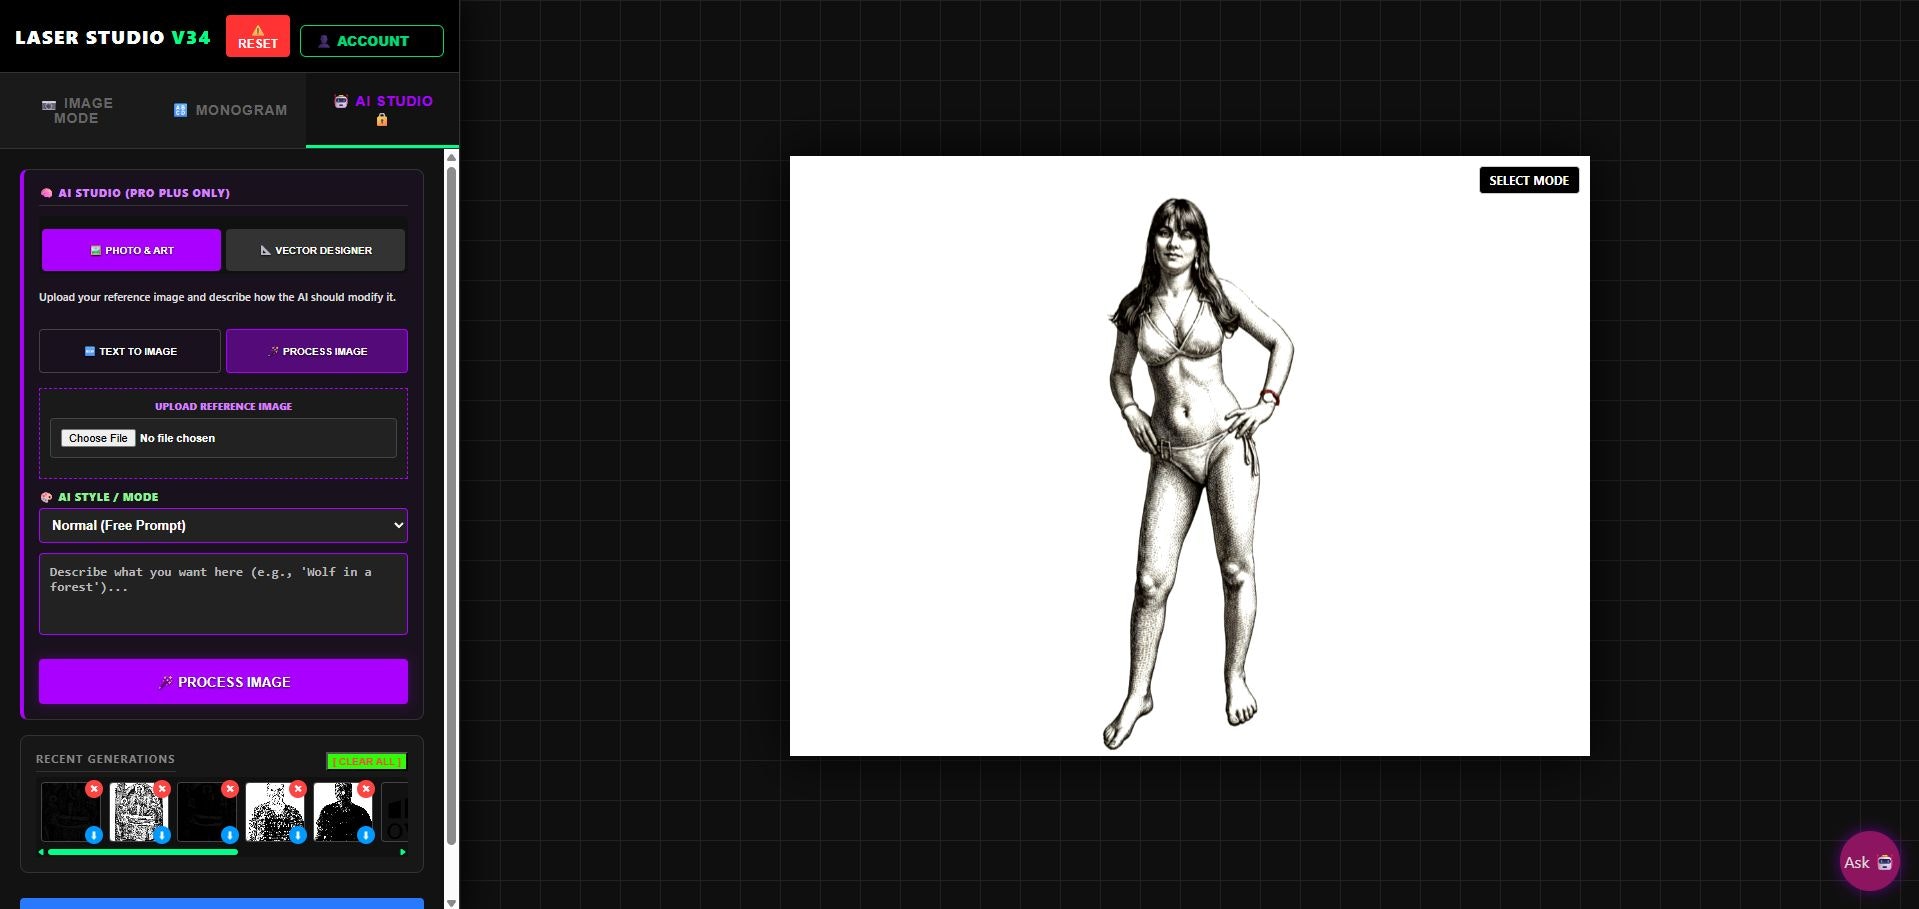Click Choose File to upload a reference image
Viewport: 1919px width, 909px height.
tap(98, 438)
